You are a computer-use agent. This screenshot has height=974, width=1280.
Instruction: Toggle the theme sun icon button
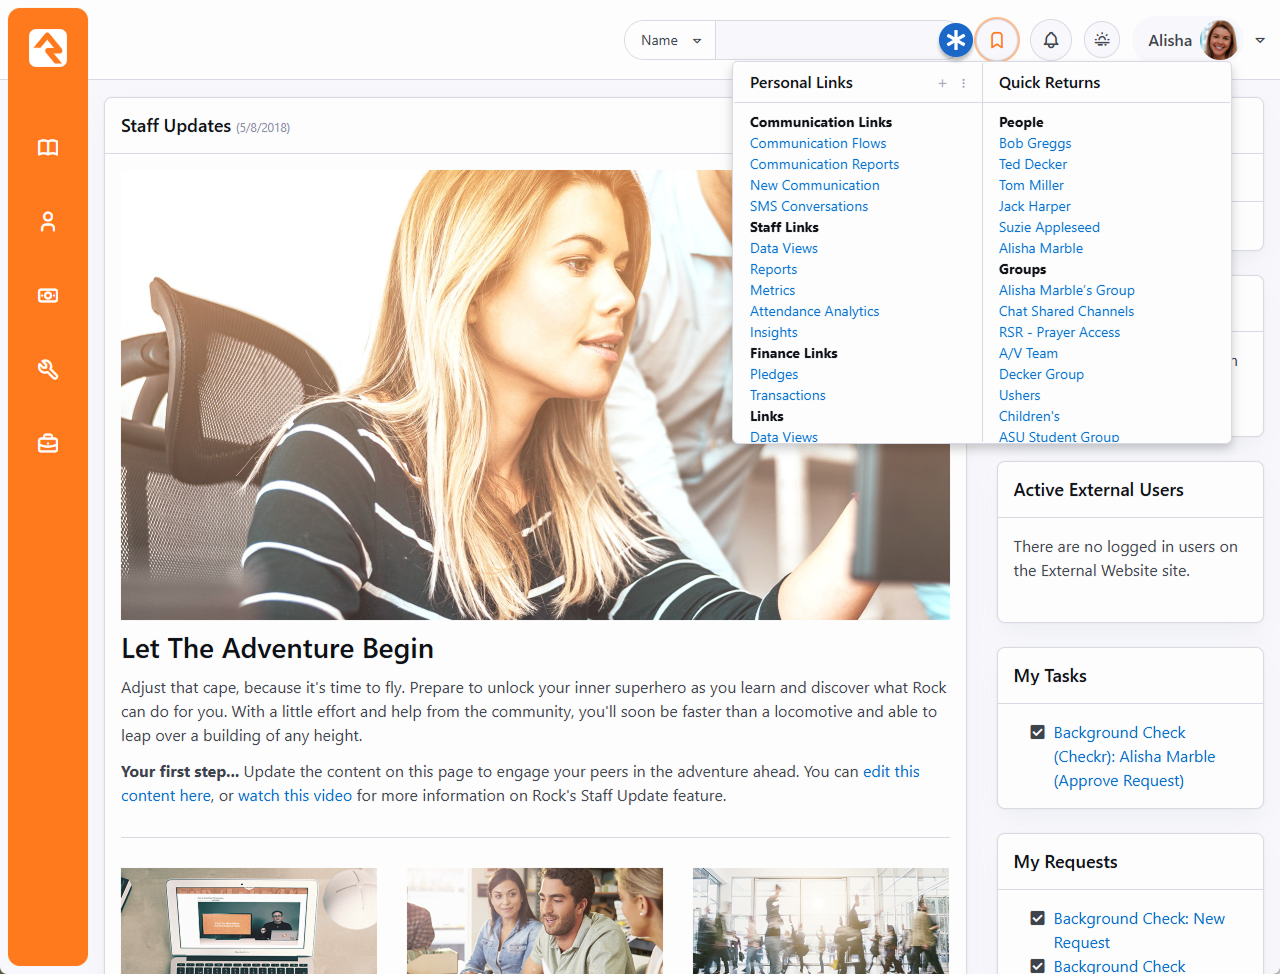(1102, 40)
